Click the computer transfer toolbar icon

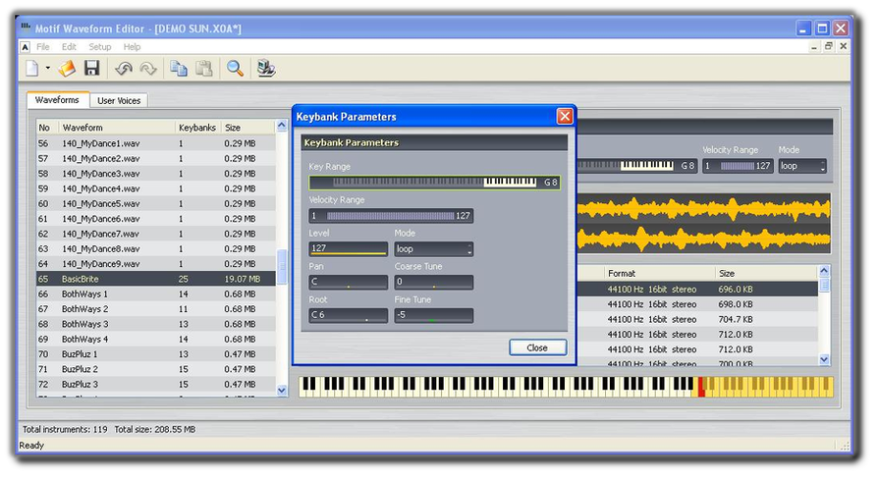[x=265, y=68]
